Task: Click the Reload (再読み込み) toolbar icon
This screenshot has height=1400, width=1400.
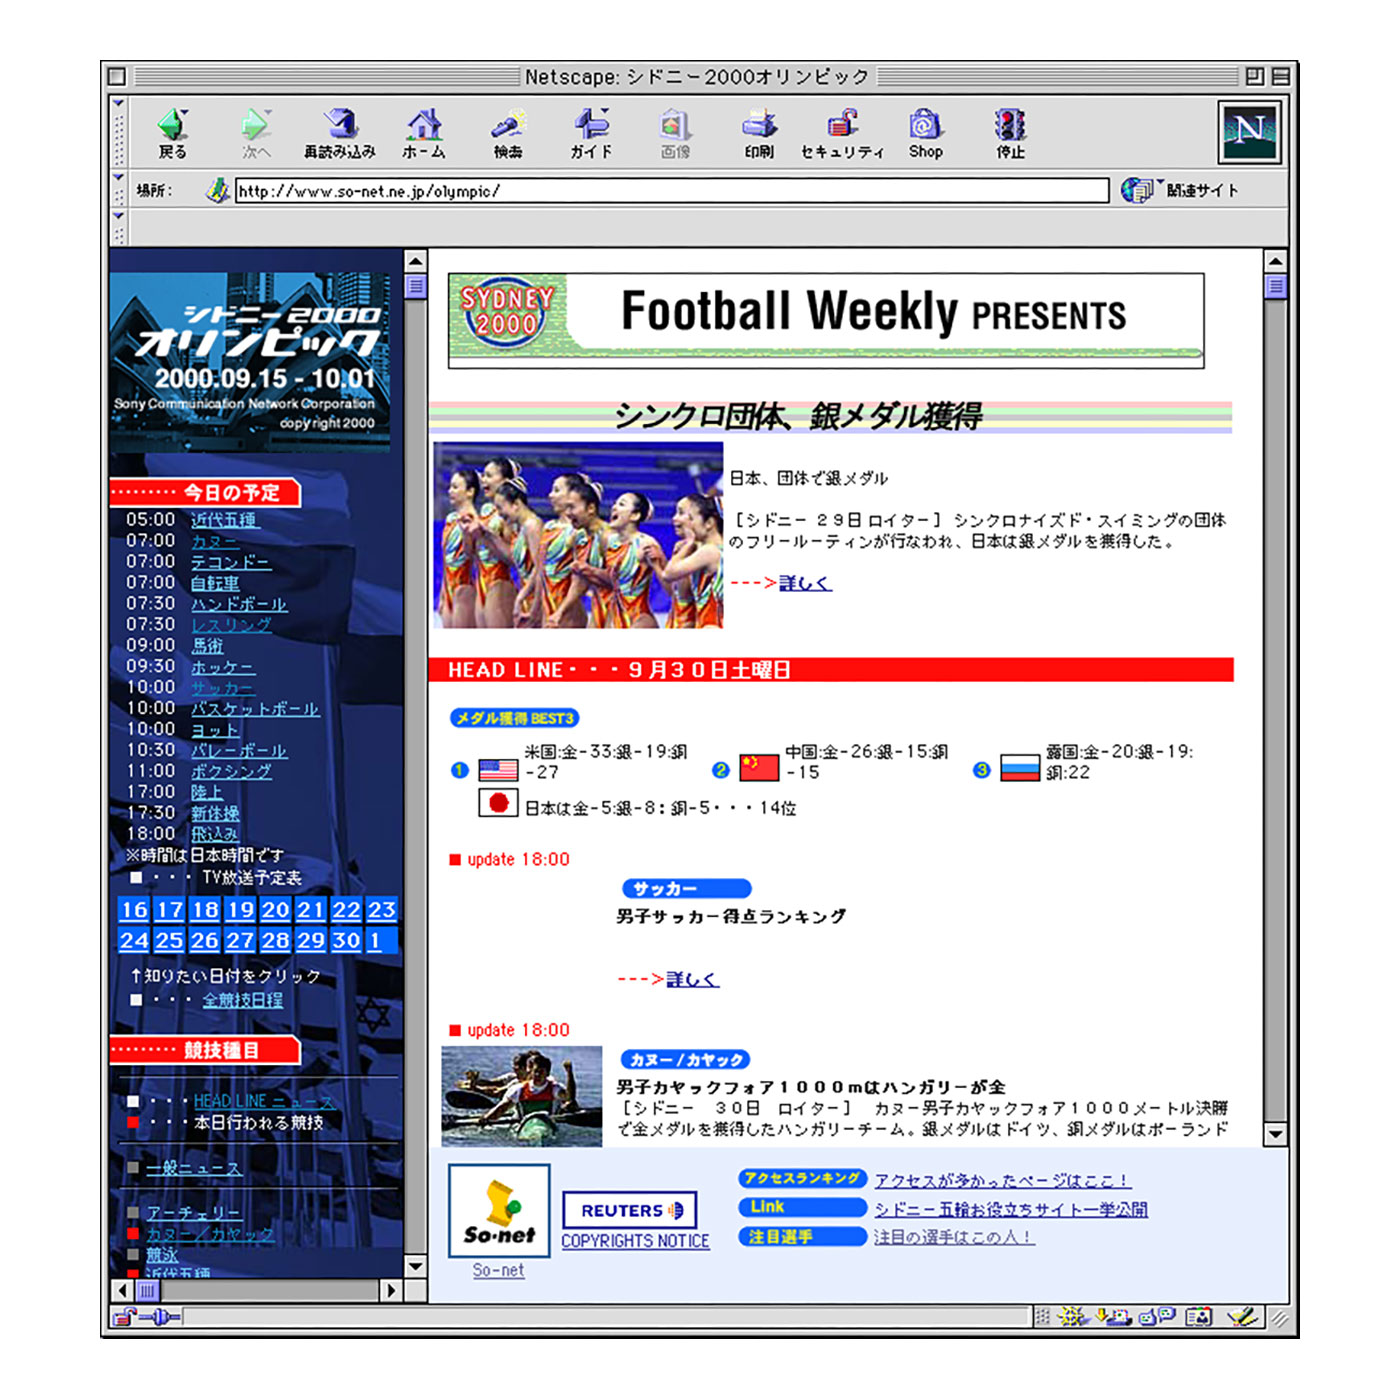Action: [340, 132]
